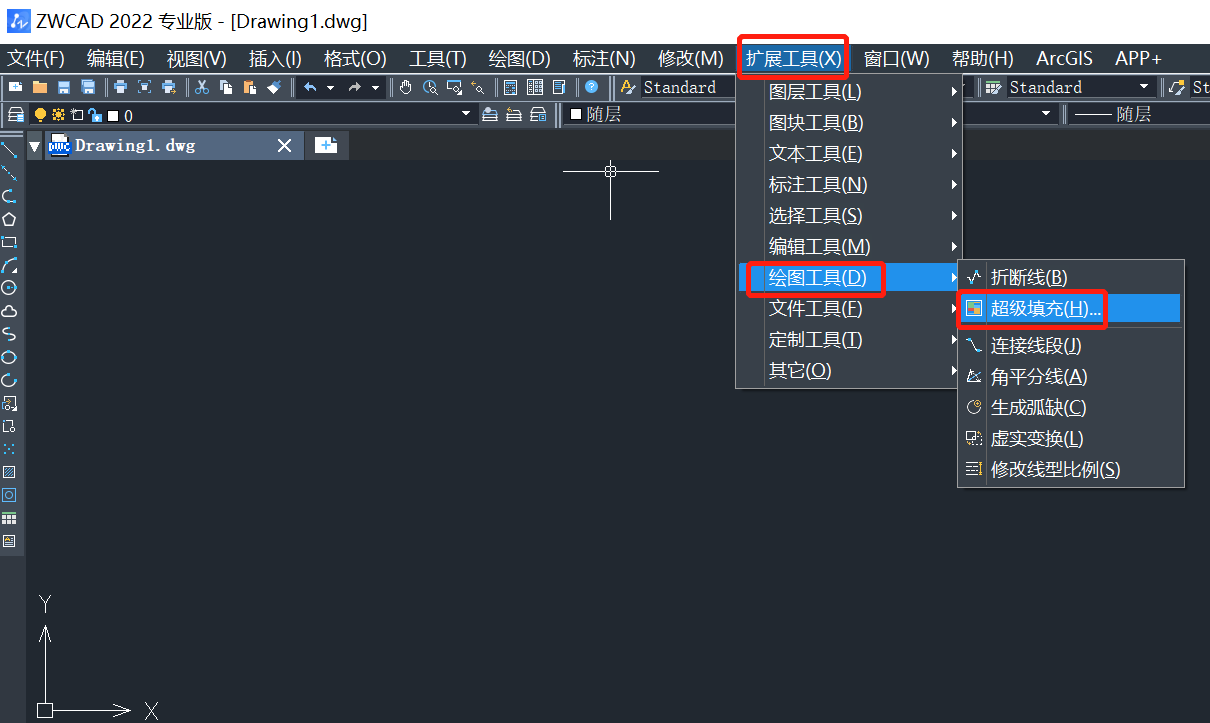
Task: Open the 随层 color dropdown
Action: [1046, 113]
